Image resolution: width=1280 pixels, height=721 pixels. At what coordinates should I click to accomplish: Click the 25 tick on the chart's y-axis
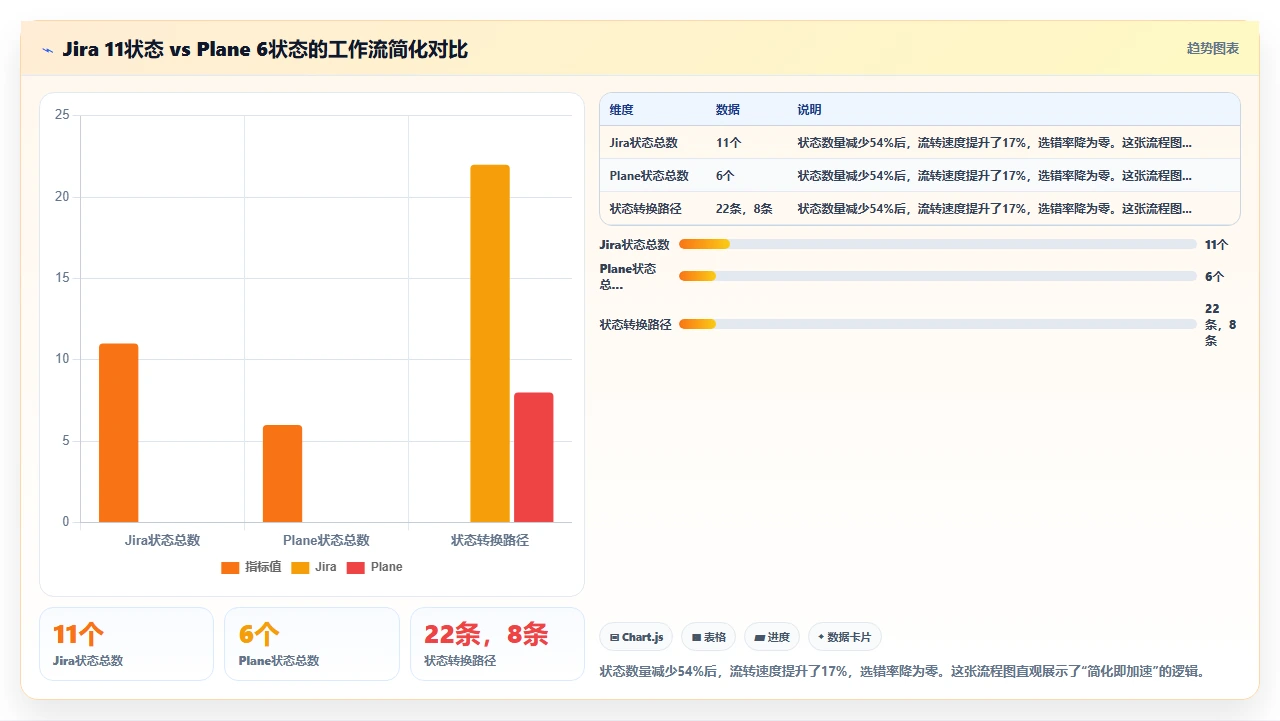[x=62, y=115]
